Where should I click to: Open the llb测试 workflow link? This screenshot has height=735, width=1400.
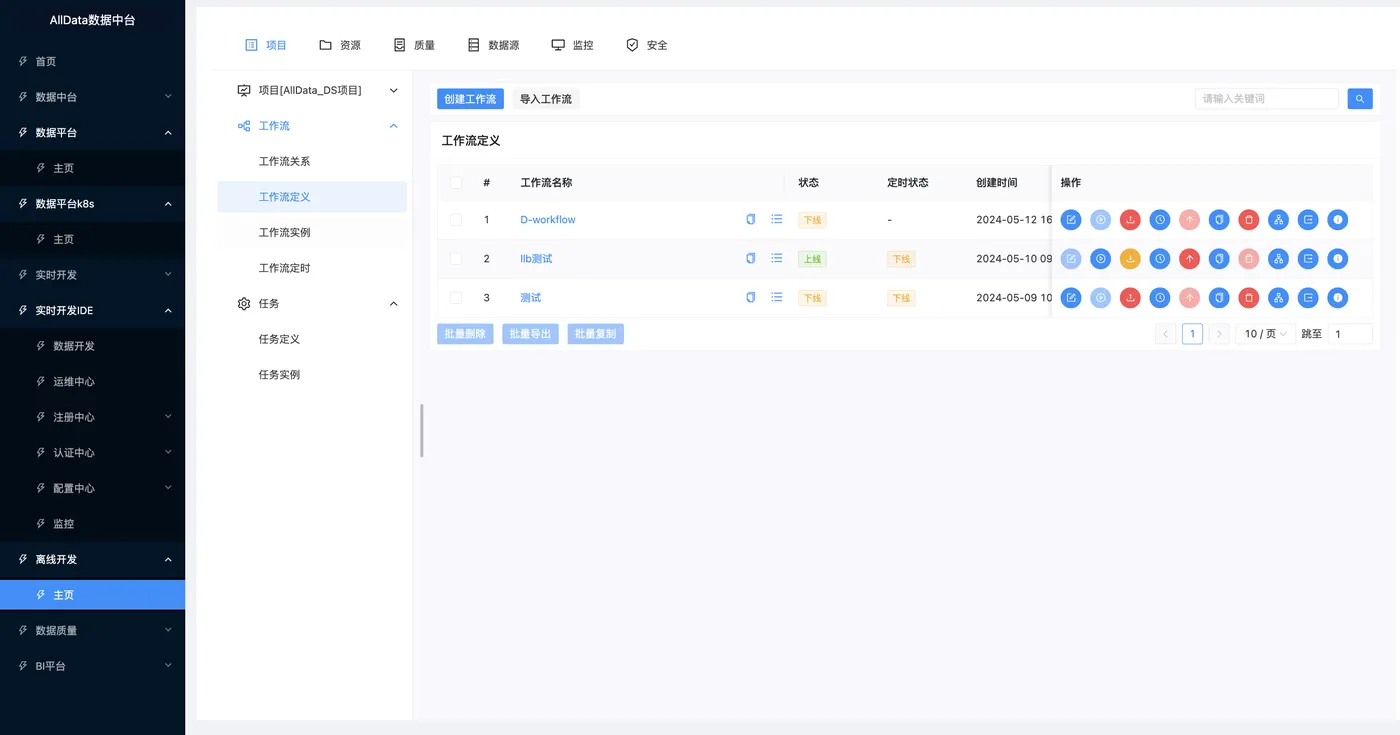click(x=536, y=259)
